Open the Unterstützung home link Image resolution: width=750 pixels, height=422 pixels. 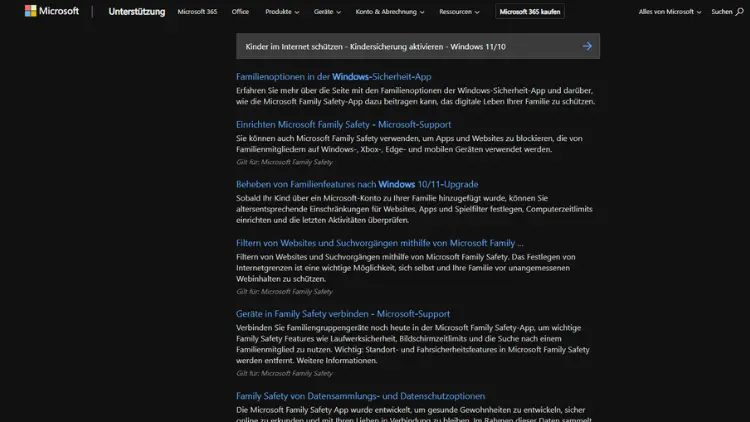click(x=137, y=11)
